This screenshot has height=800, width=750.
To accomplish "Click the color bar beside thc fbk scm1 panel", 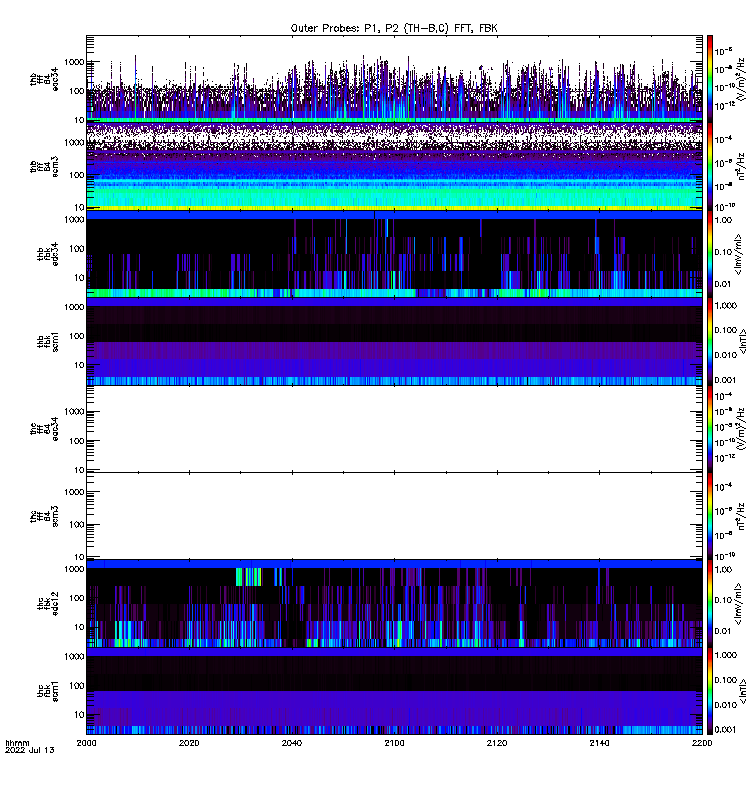I will [x=710, y=691].
